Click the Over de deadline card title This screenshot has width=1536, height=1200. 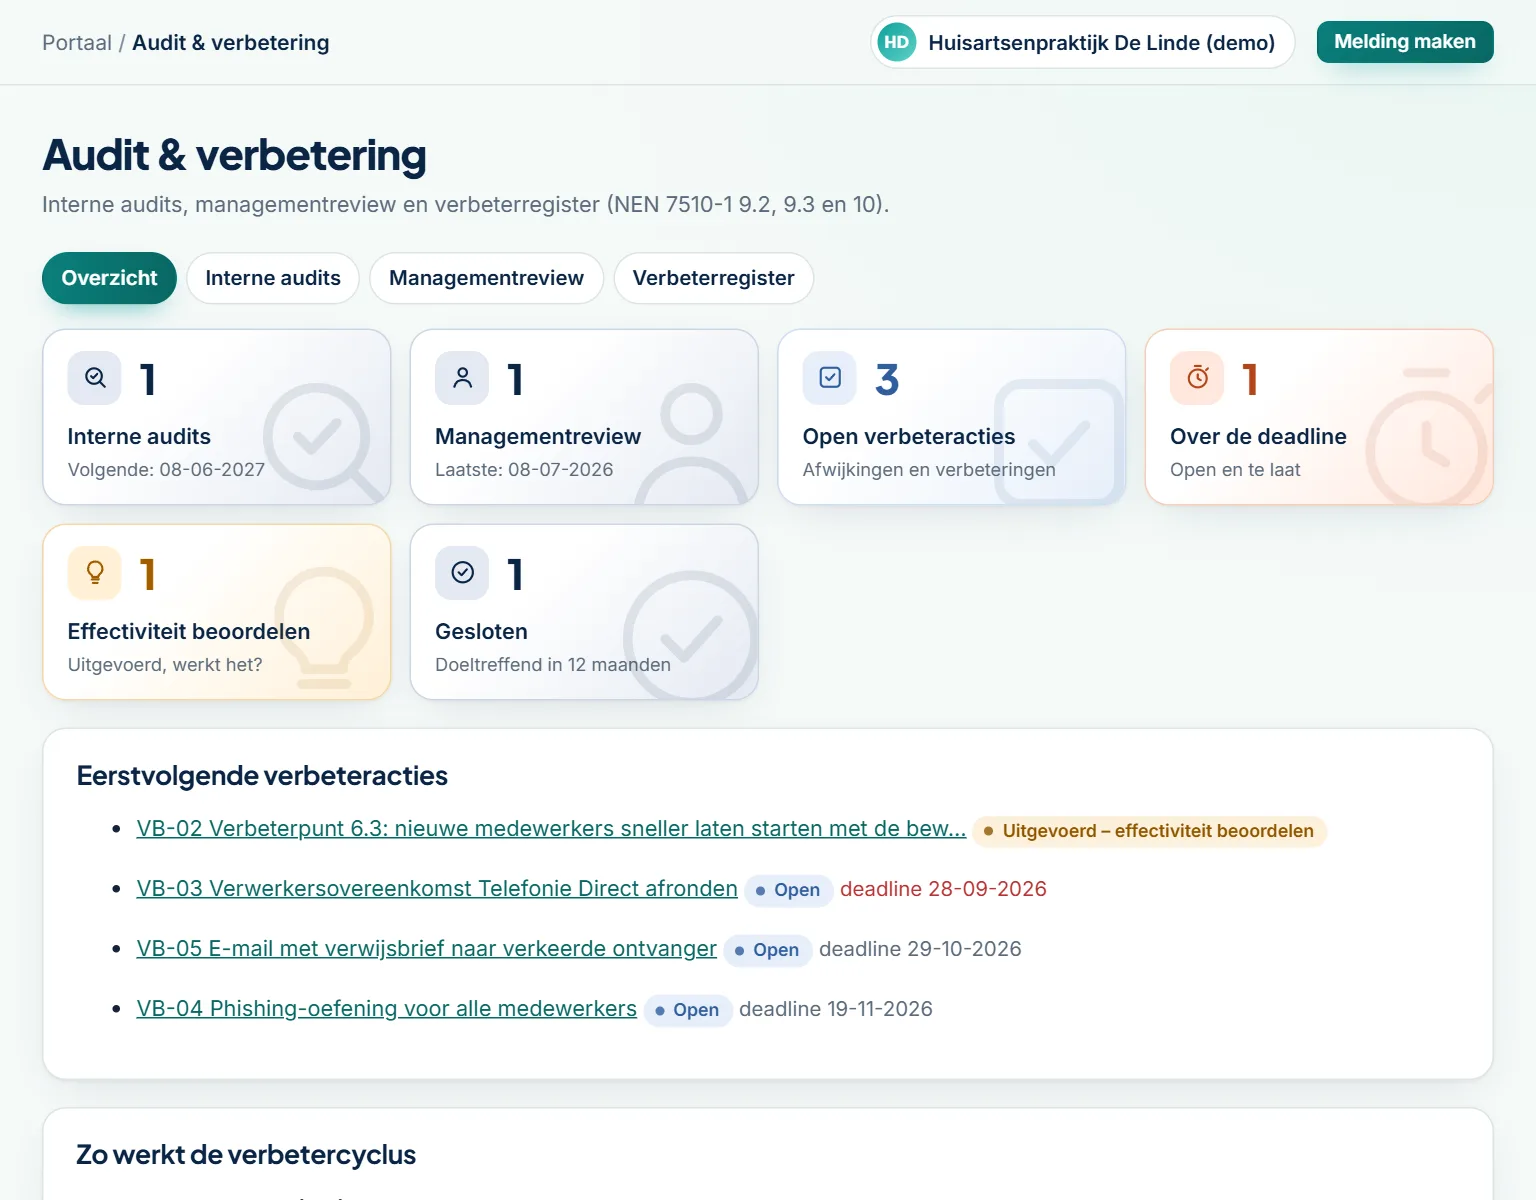click(1258, 437)
